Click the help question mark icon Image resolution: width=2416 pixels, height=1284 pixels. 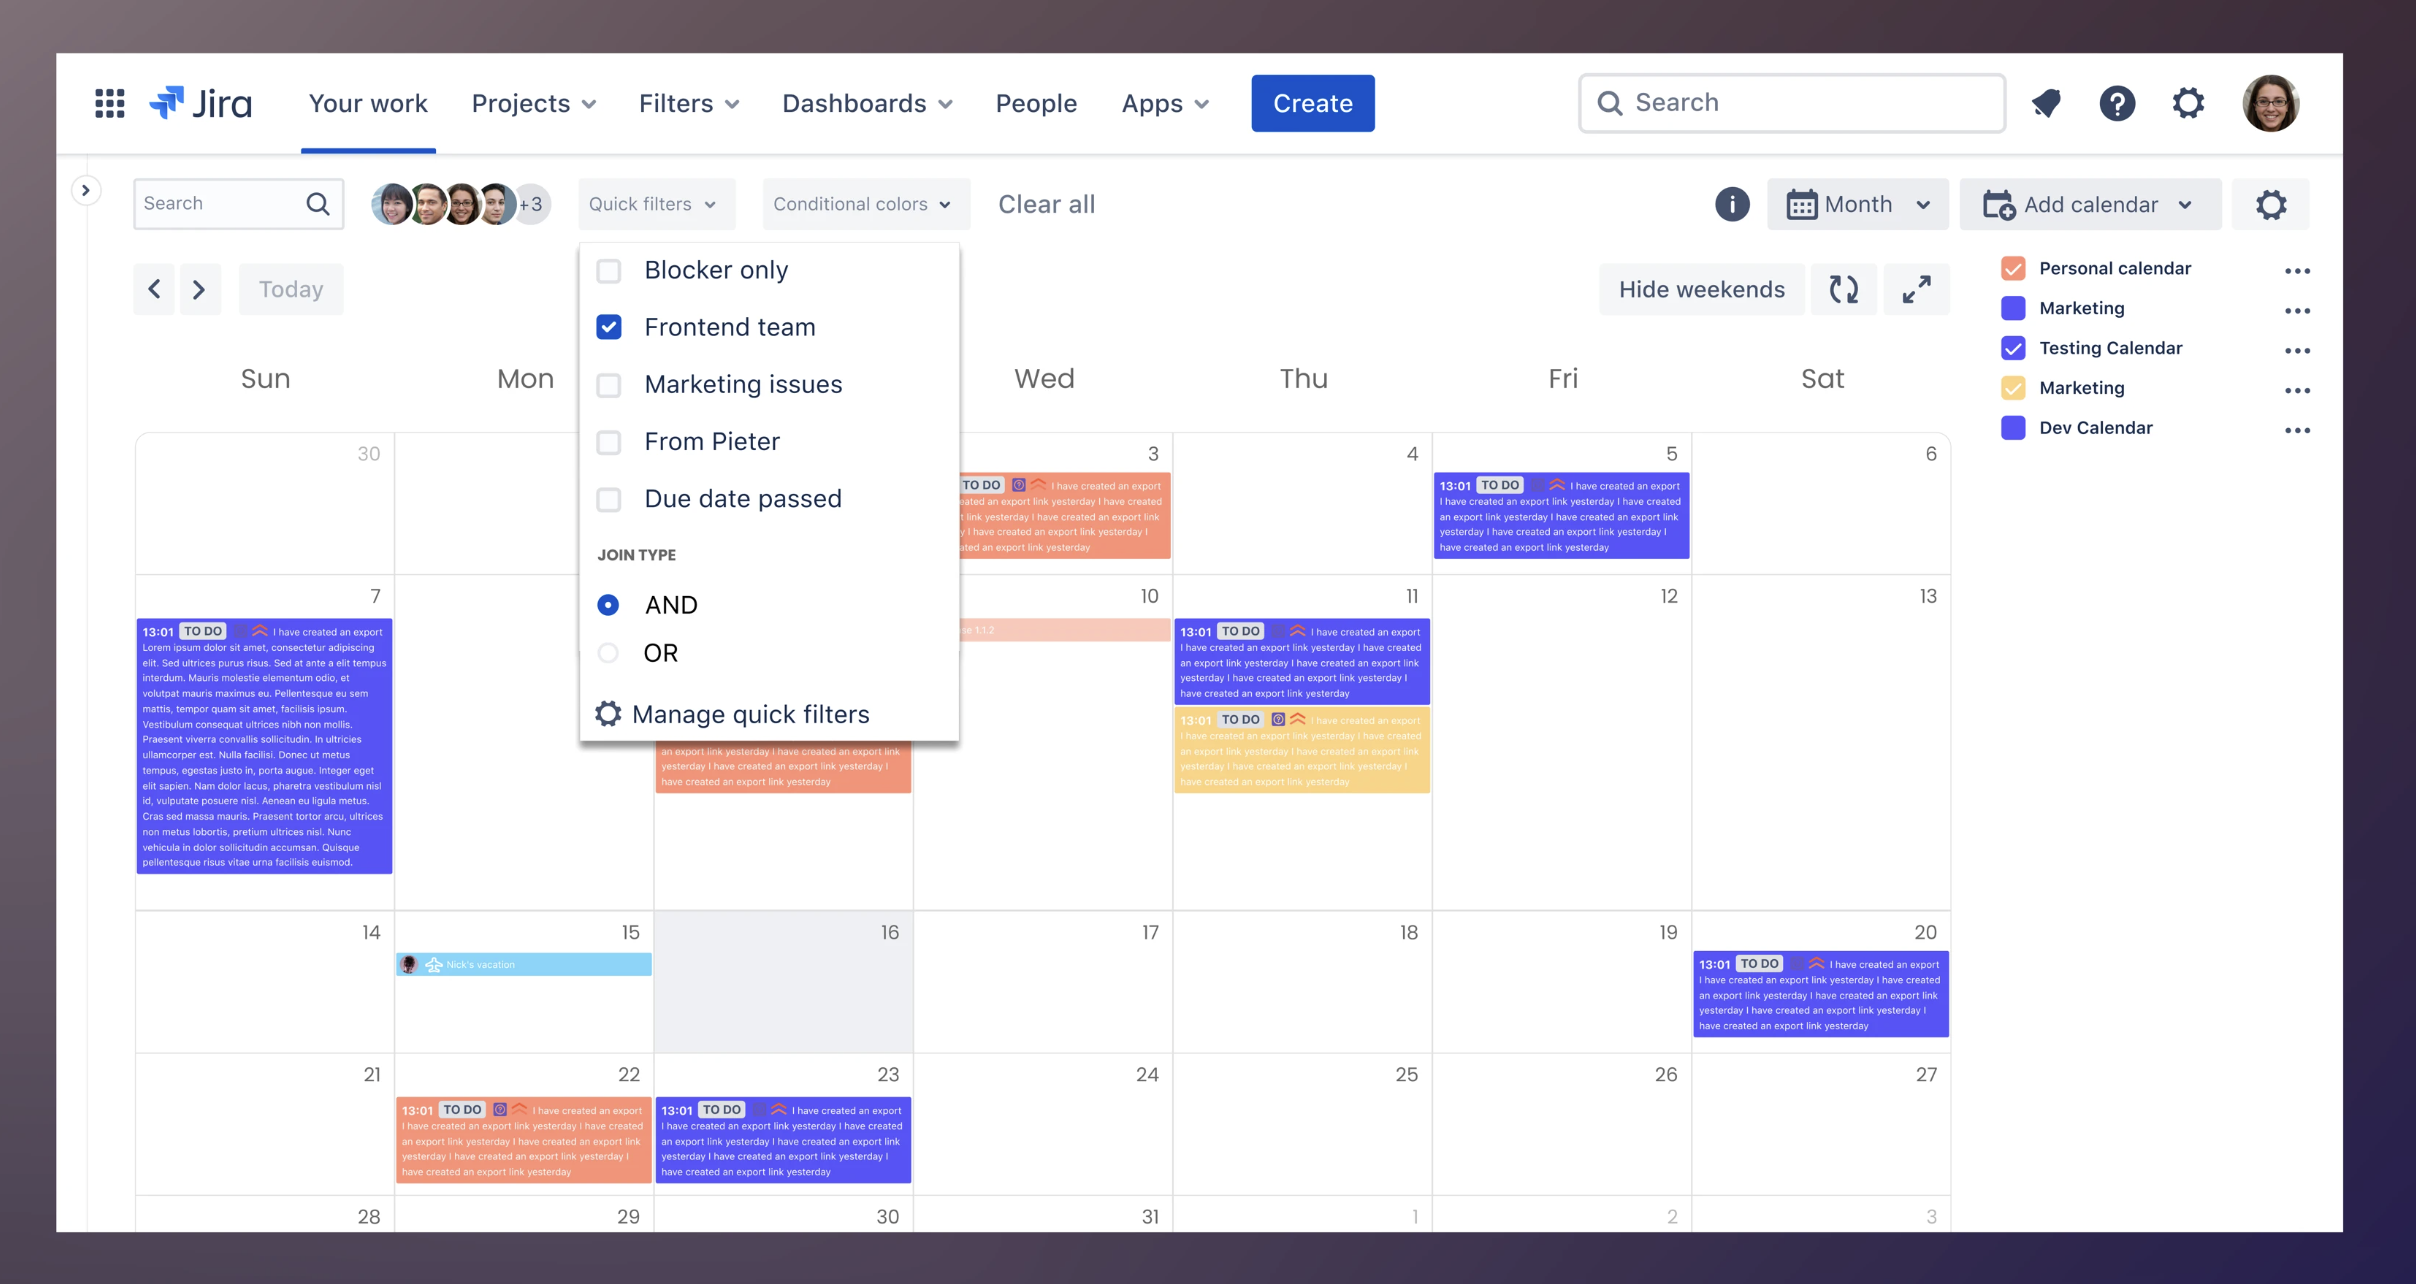tap(2117, 103)
